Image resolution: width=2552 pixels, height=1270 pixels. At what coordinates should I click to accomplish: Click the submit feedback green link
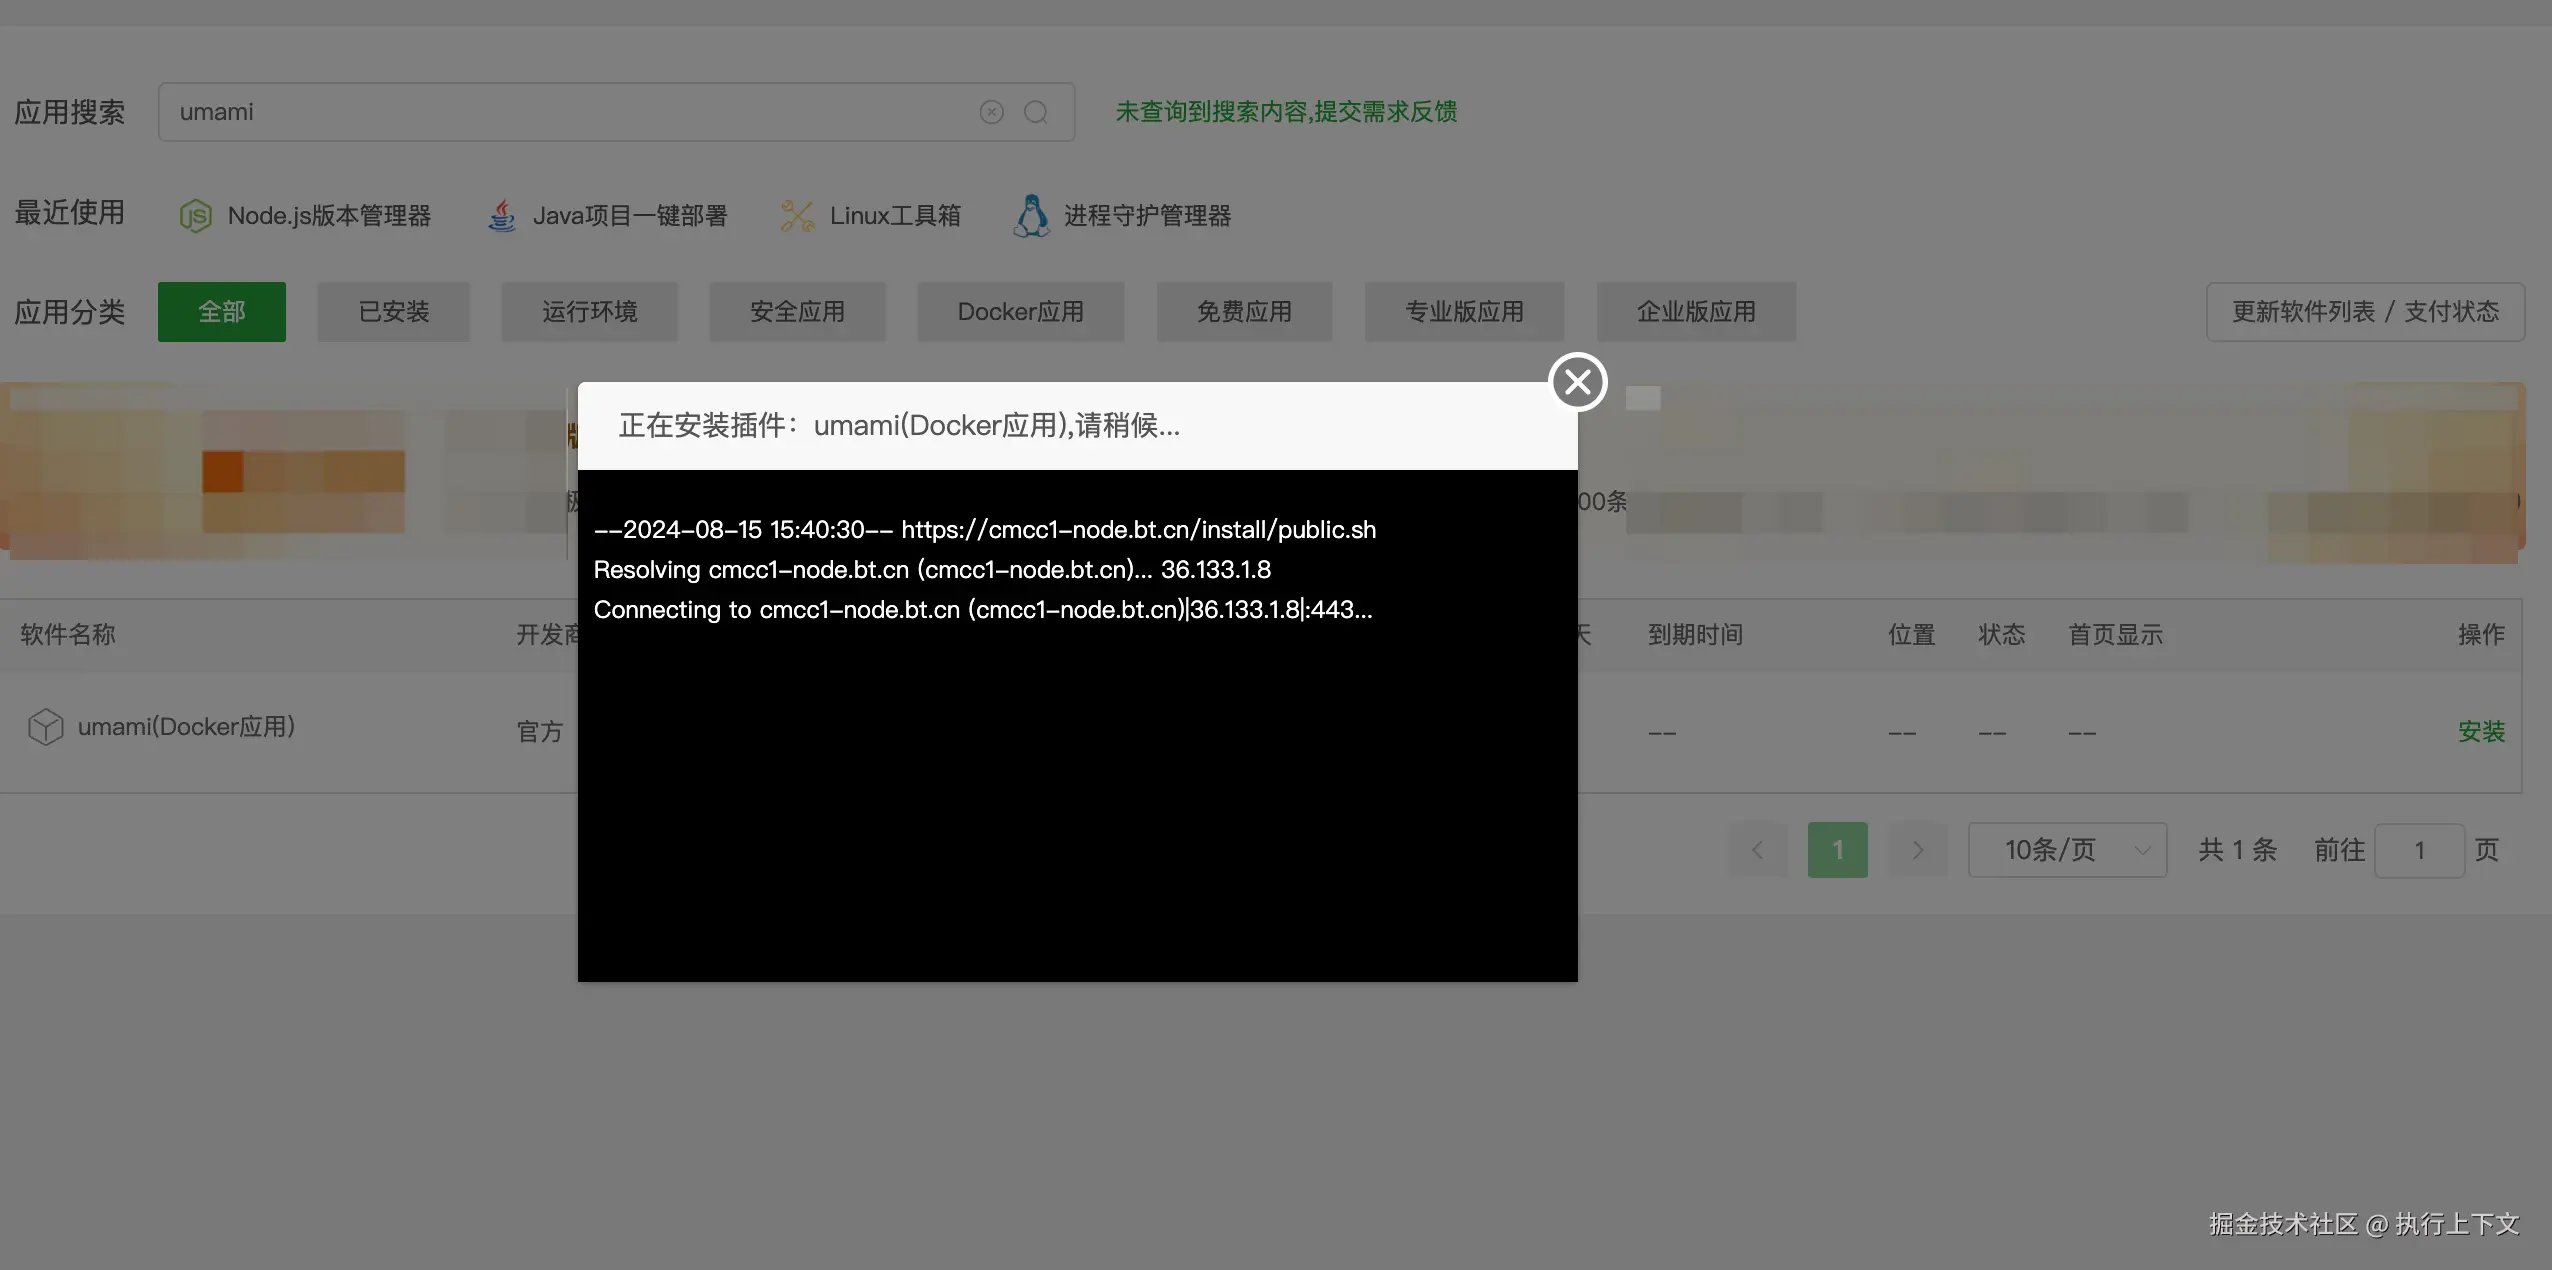[x=1285, y=112]
